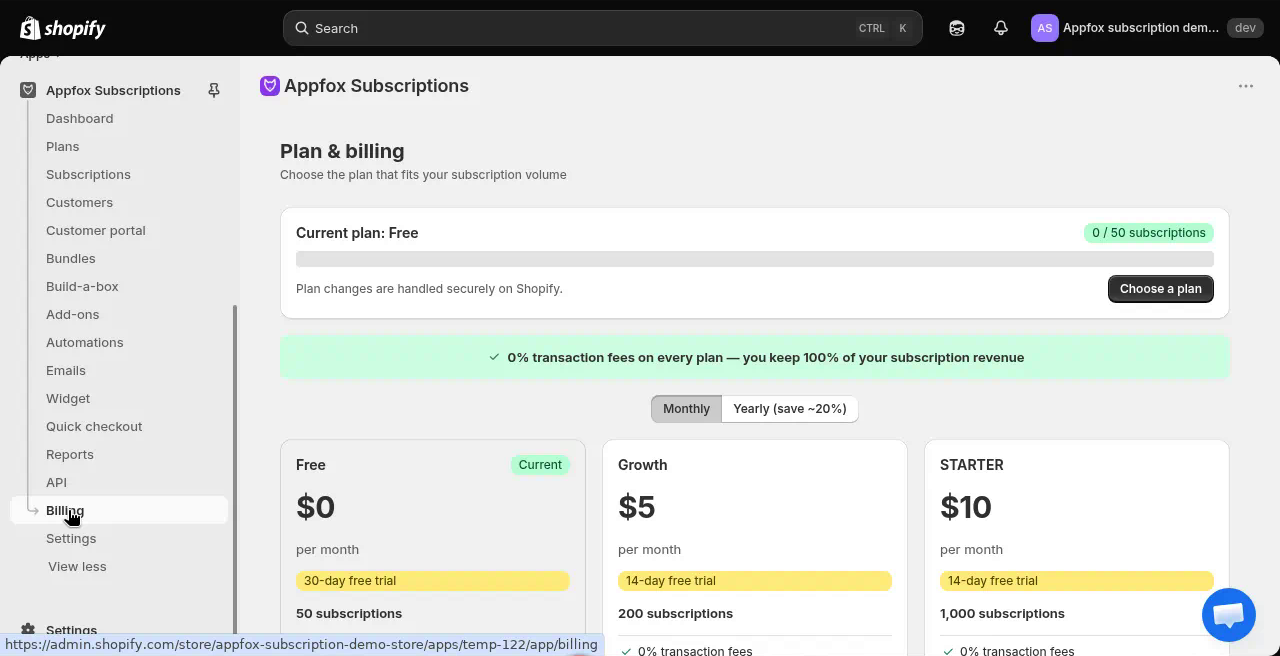This screenshot has width=1280, height=656.
Task: Open the Add-ons page
Action: (x=73, y=314)
